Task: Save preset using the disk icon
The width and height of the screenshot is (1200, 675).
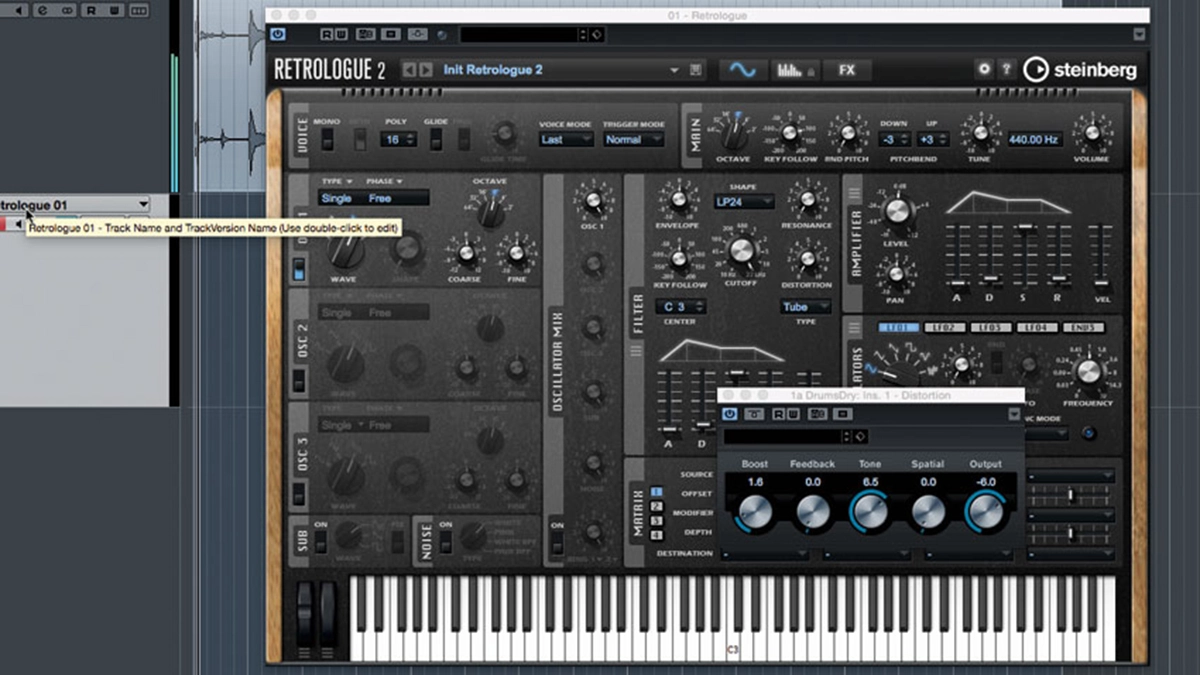Action: [x=696, y=70]
